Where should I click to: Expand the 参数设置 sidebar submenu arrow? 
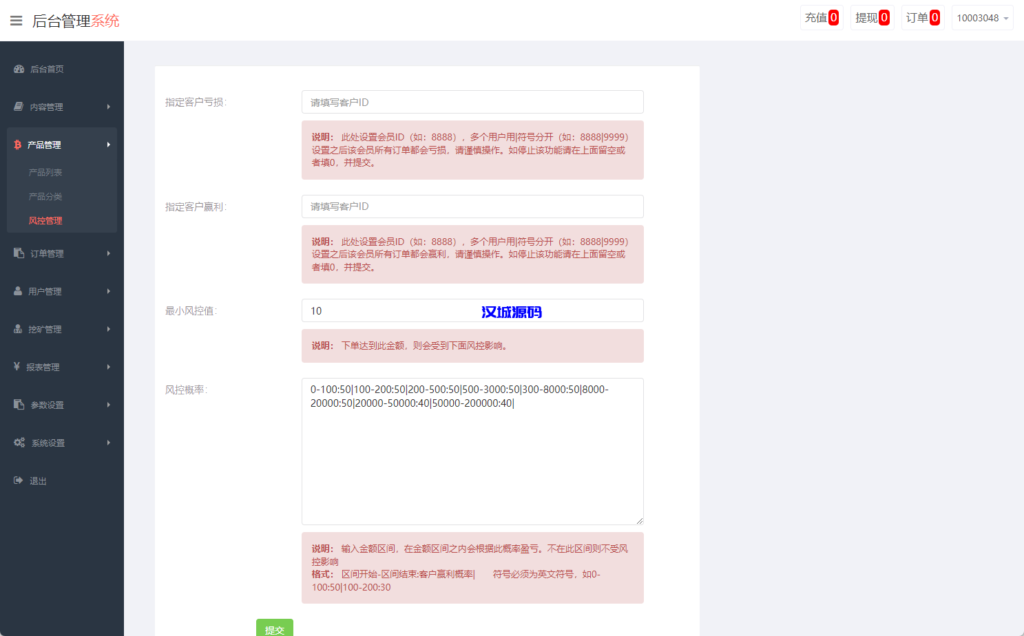[x=108, y=405]
